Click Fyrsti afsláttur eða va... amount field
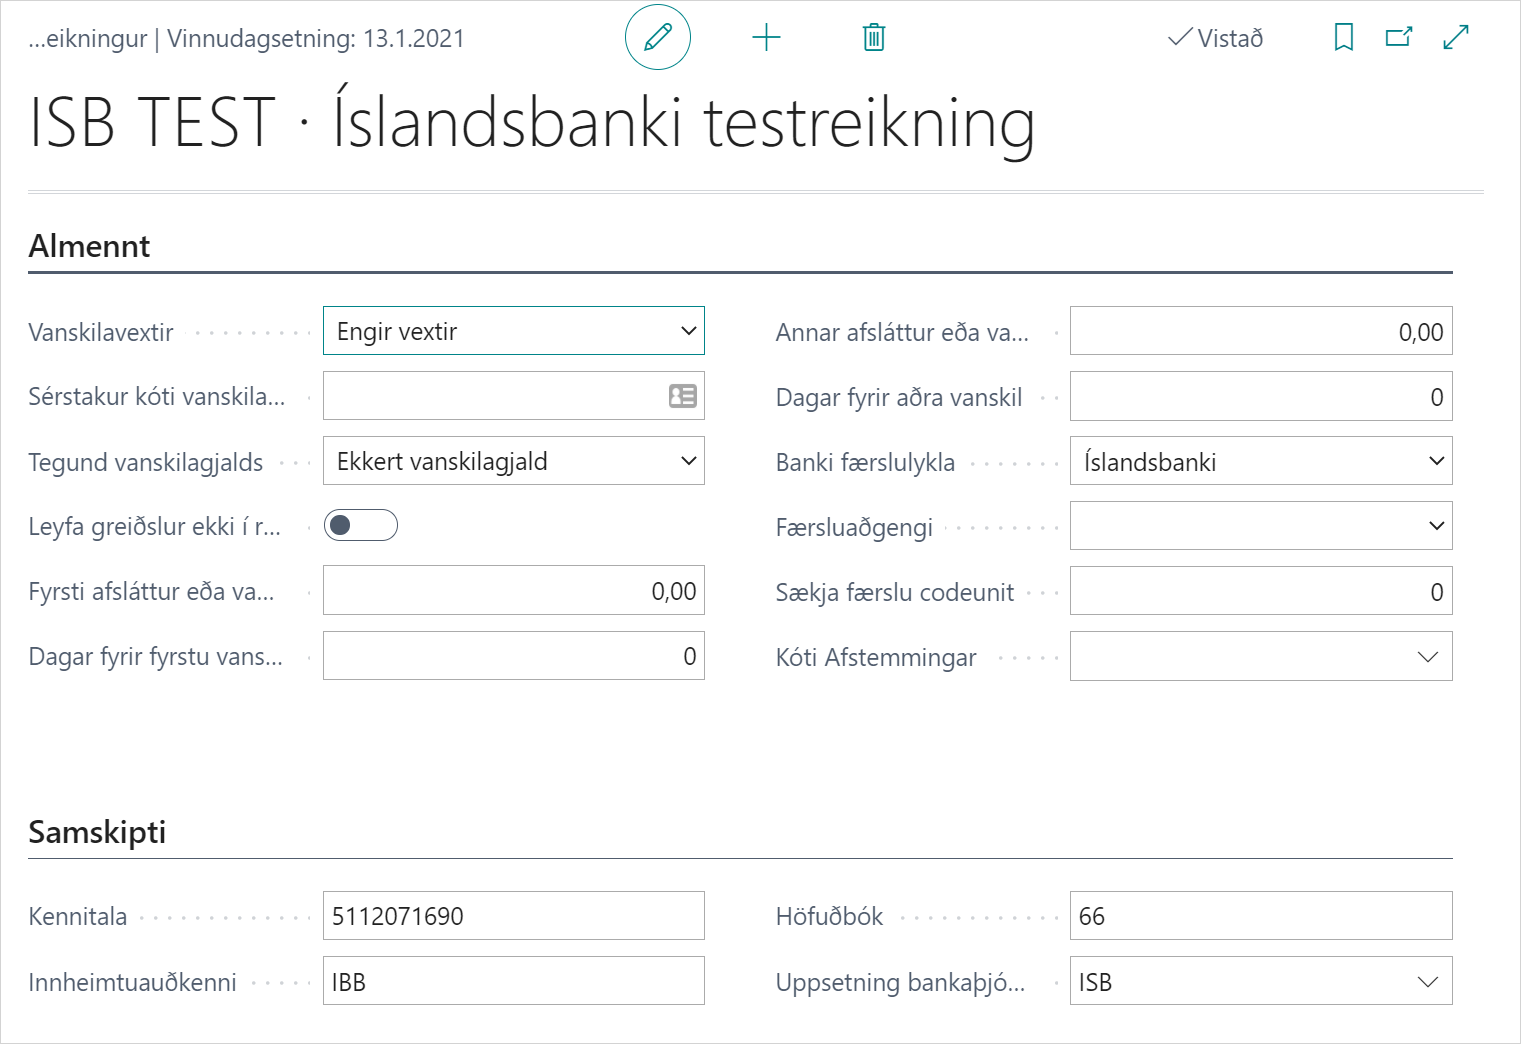 pyautogui.click(x=514, y=591)
